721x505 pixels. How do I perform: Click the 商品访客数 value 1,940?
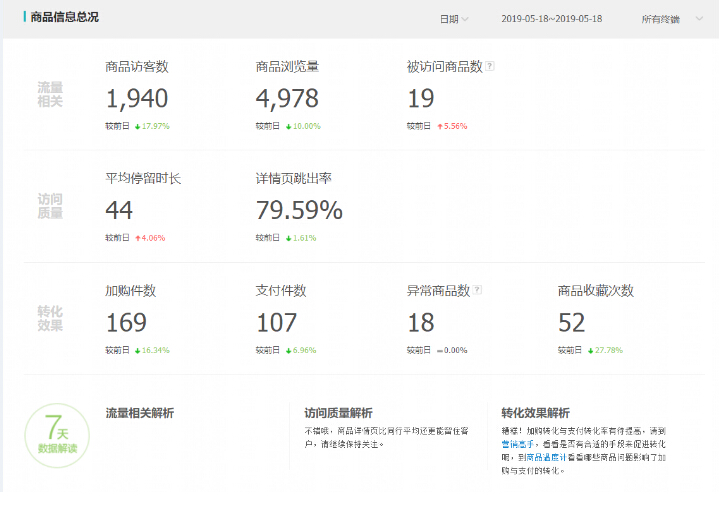point(137,98)
